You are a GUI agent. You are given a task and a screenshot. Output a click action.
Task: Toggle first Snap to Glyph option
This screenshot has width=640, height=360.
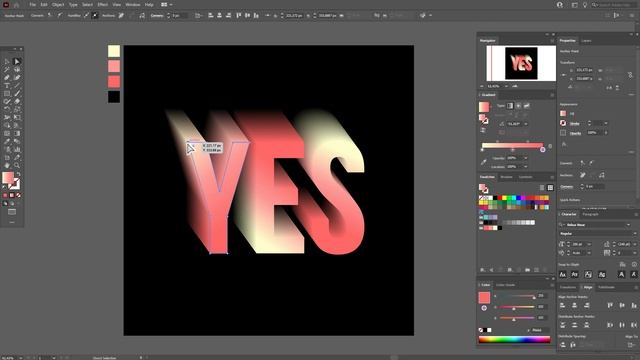(x=562, y=275)
